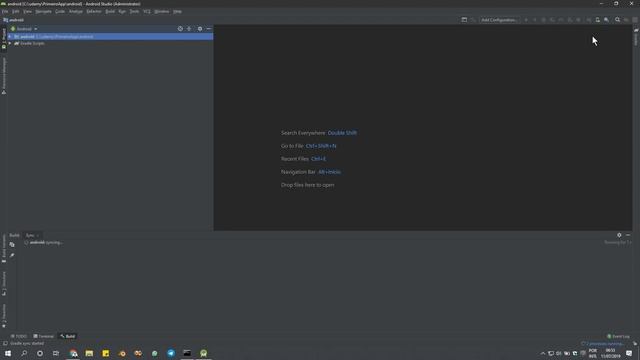640x360 pixels.
Task: Click the android breadcrumb in navigation bar
Action: coord(13,20)
